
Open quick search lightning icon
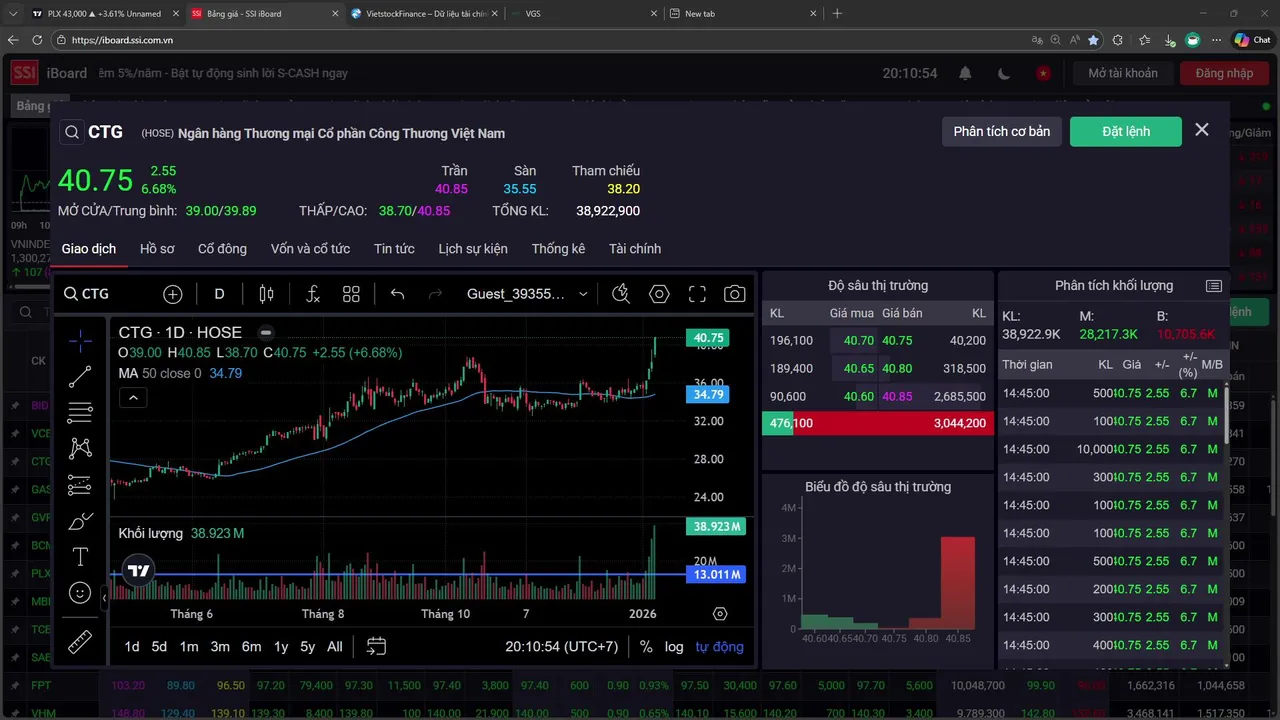tap(621, 294)
